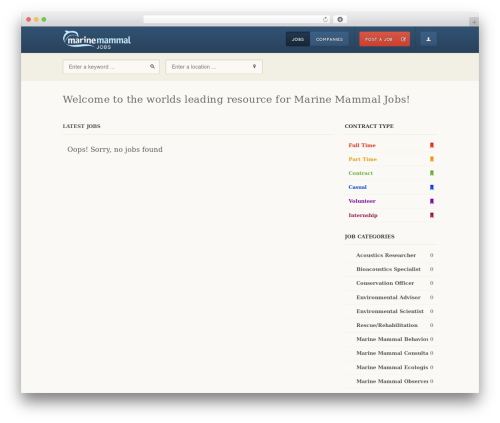Filter by Volunteer contract type
This screenshot has width=500, height=423.
click(362, 201)
